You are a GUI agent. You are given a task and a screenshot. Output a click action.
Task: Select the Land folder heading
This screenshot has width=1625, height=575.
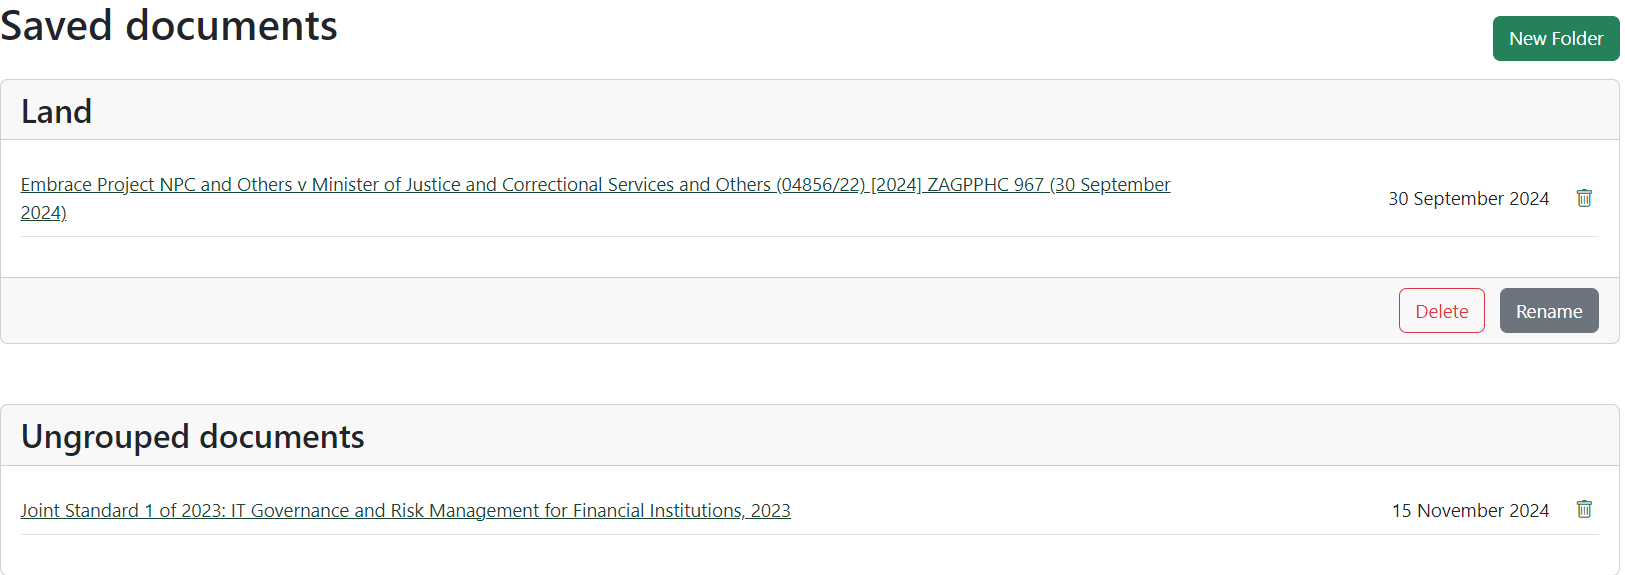tap(56, 111)
